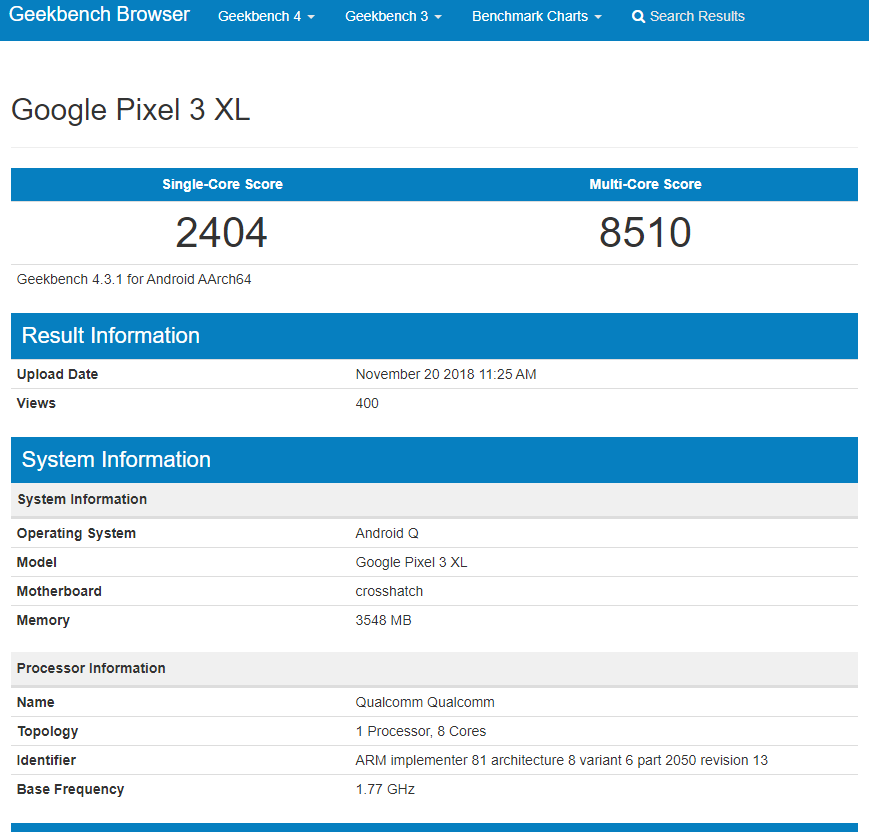The height and width of the screenshot is (832, 869).
Task: Open the Geekbench 4 dropdown menu
Action: click(266, 16)
